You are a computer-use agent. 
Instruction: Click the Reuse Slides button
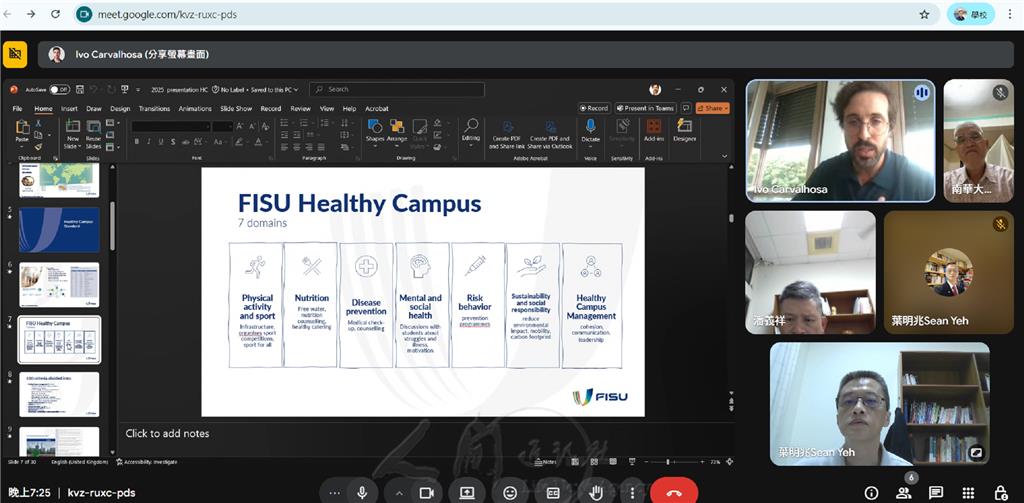coord(93,134)
